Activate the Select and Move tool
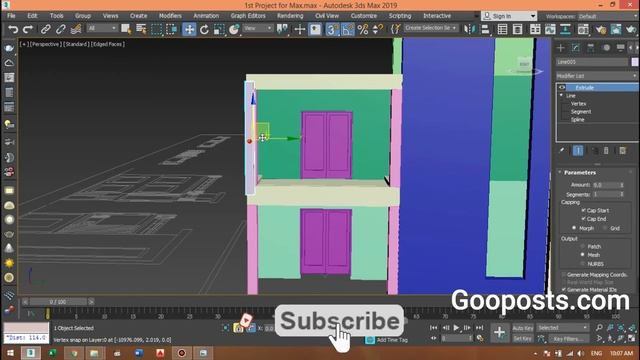 click(189, 29)
